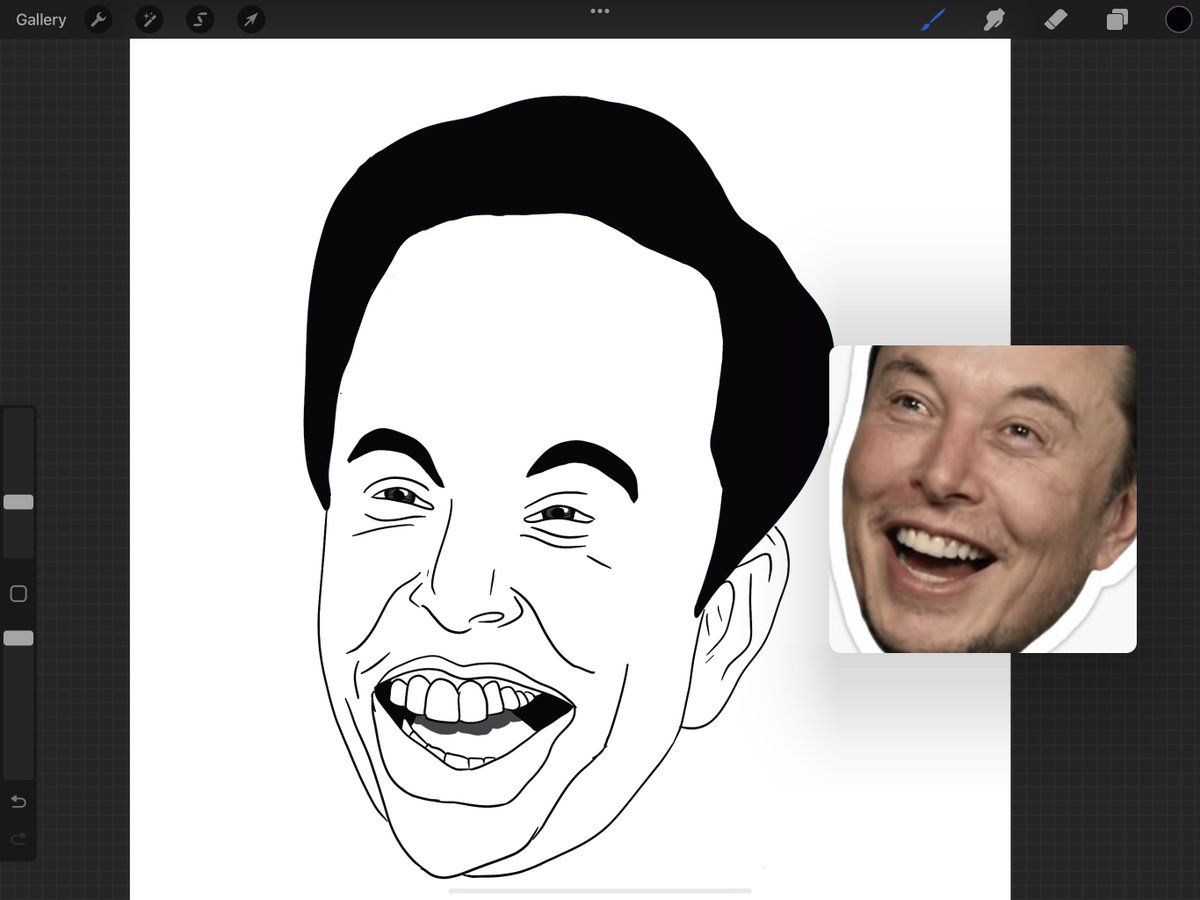Select the Selection S-shaped tool
The width and height of the screenshot is (1200, 900).
200,19
